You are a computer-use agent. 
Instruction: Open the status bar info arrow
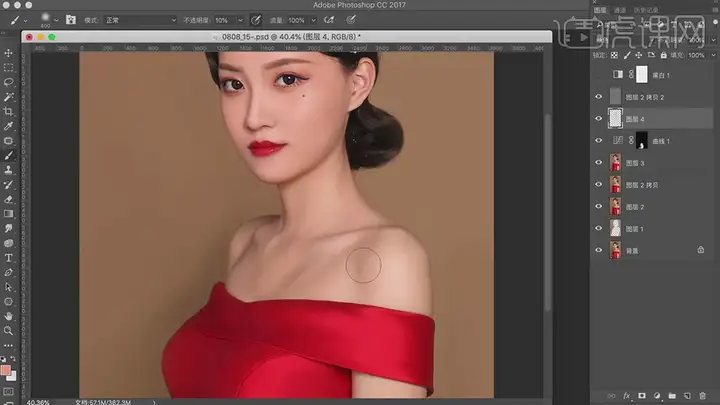tap(154, 402)
